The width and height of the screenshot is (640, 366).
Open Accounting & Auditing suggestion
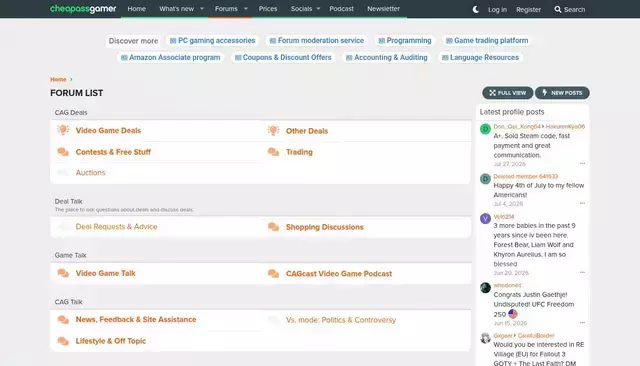click(x=387, y=58)
